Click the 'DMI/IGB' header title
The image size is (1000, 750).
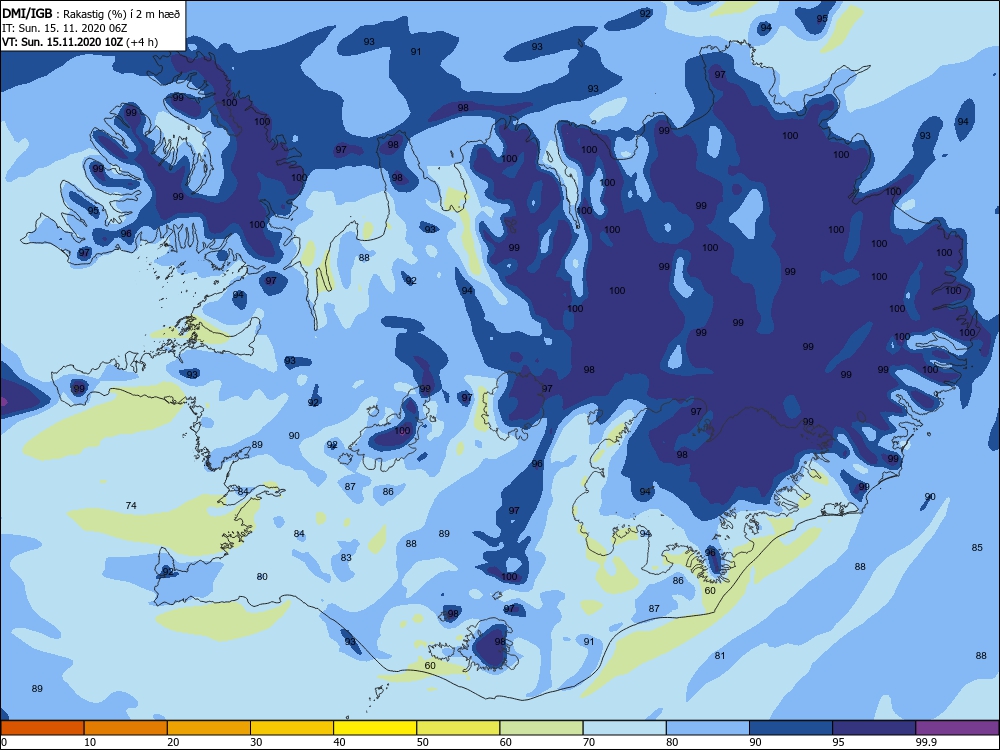pos(27,14)
